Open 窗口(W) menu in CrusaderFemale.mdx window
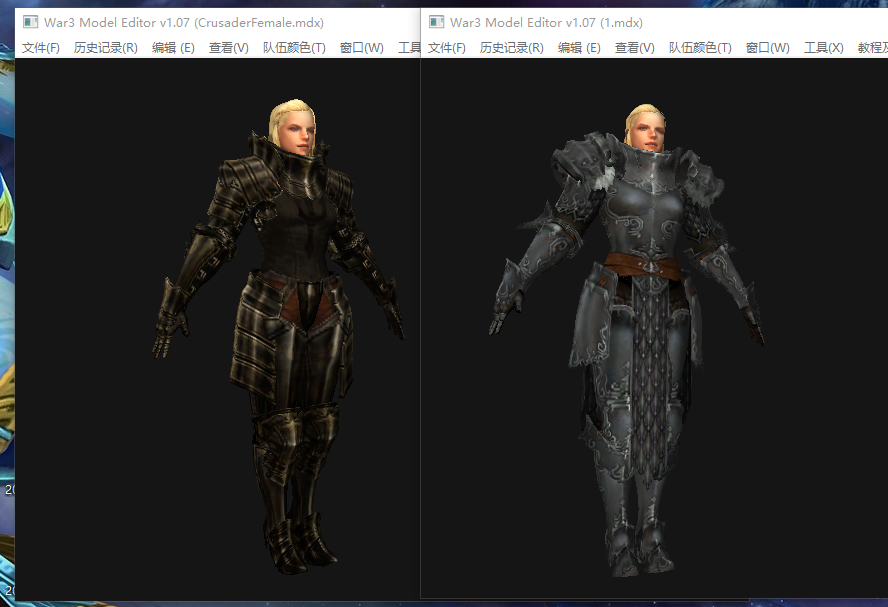Screen dimensions: 888x607 [x=361, y=48]
